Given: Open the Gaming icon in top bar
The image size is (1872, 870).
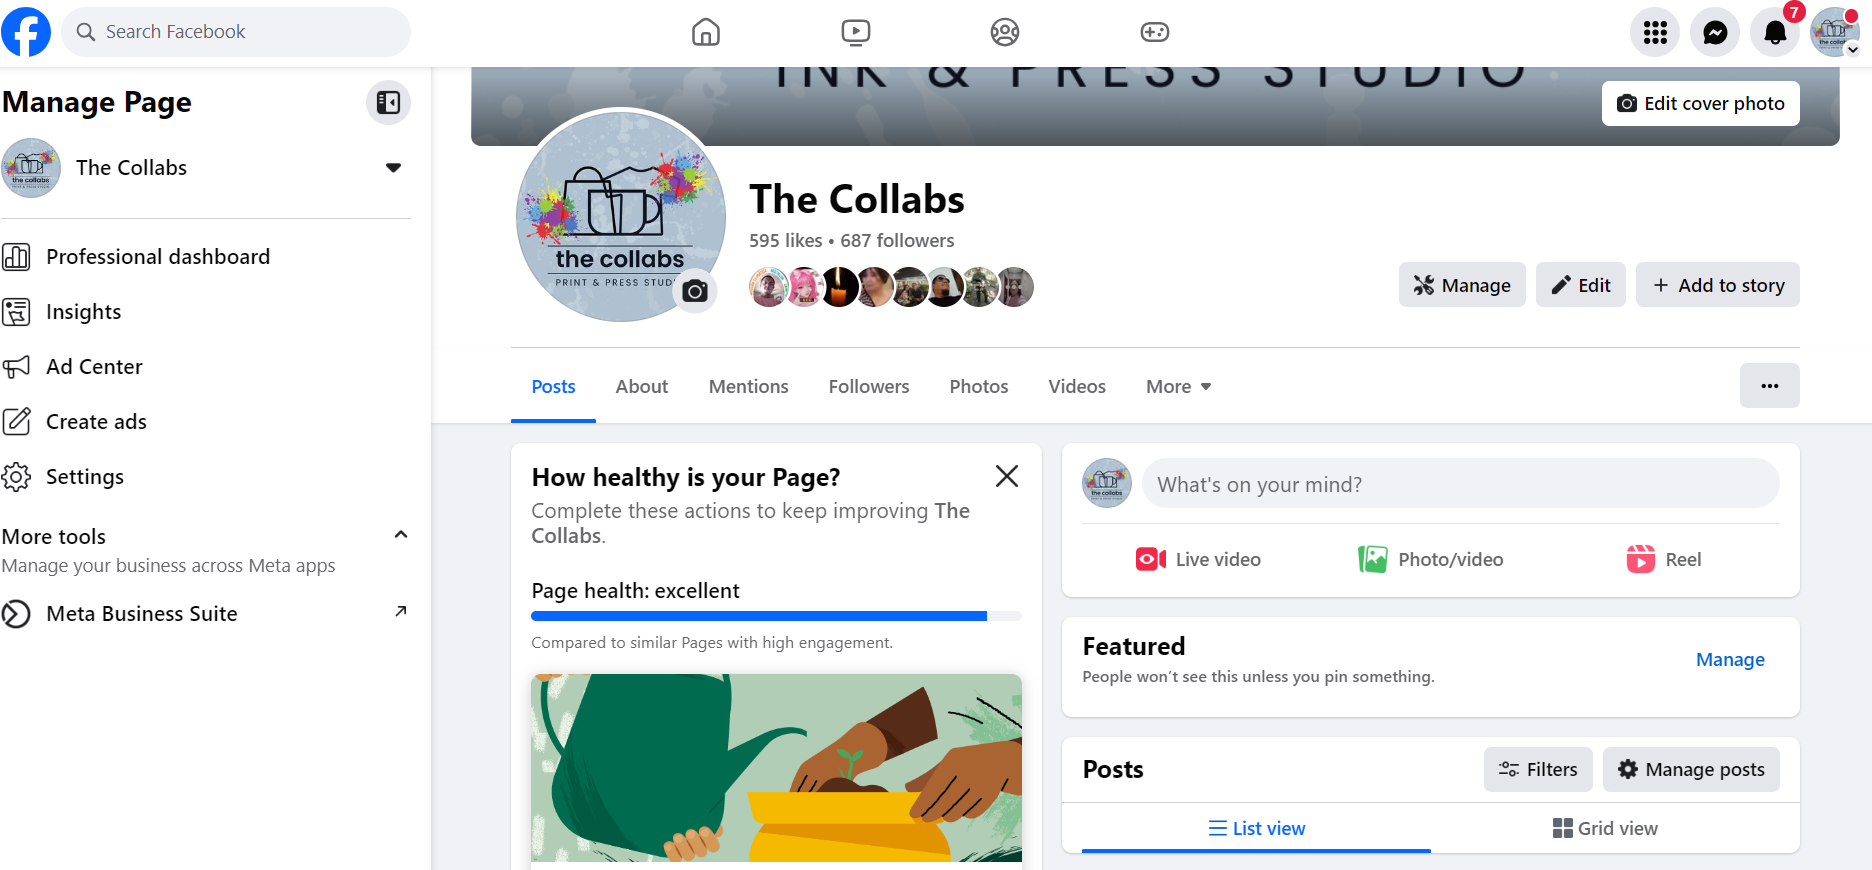Looking at the screenshot, I should coord(1155,32).
